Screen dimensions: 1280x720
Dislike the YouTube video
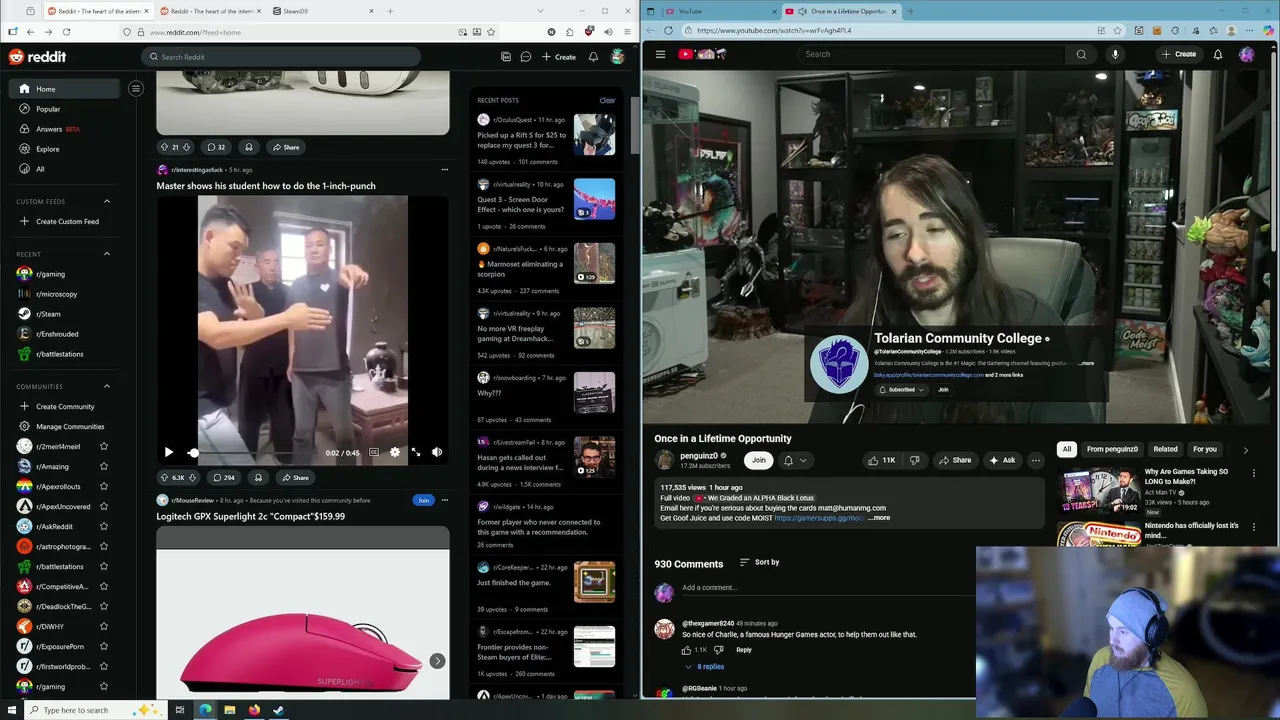914,460
